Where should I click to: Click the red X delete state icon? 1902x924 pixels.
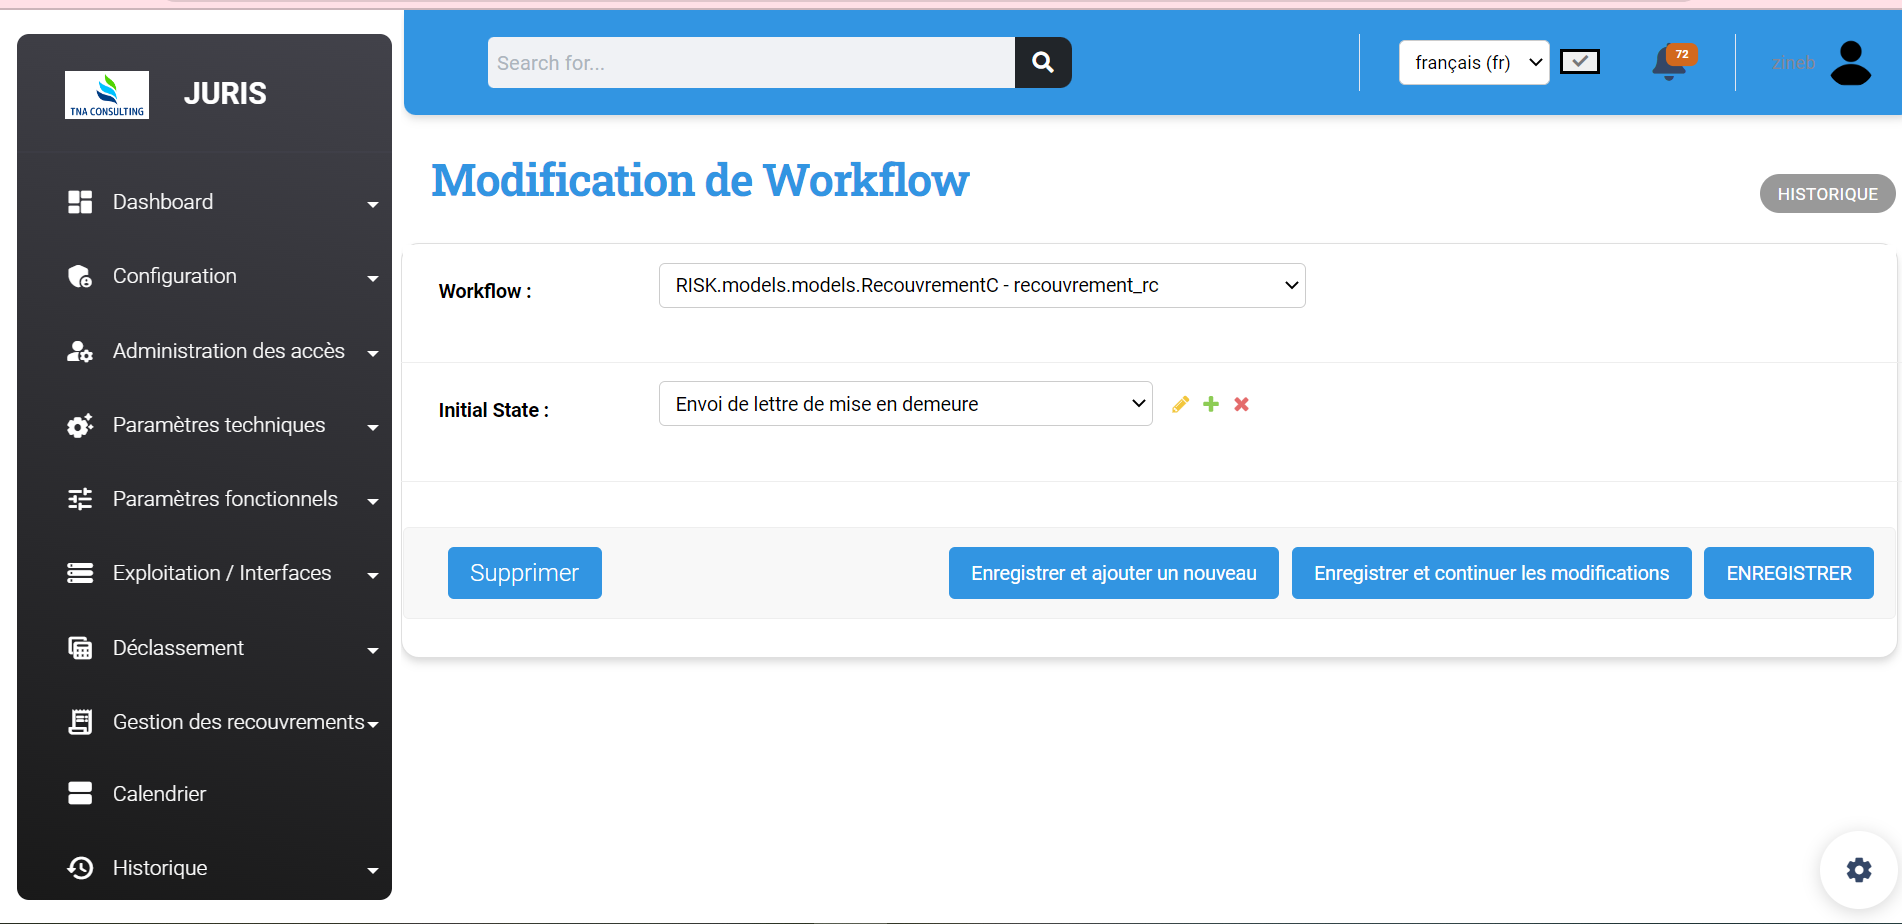1241,404
